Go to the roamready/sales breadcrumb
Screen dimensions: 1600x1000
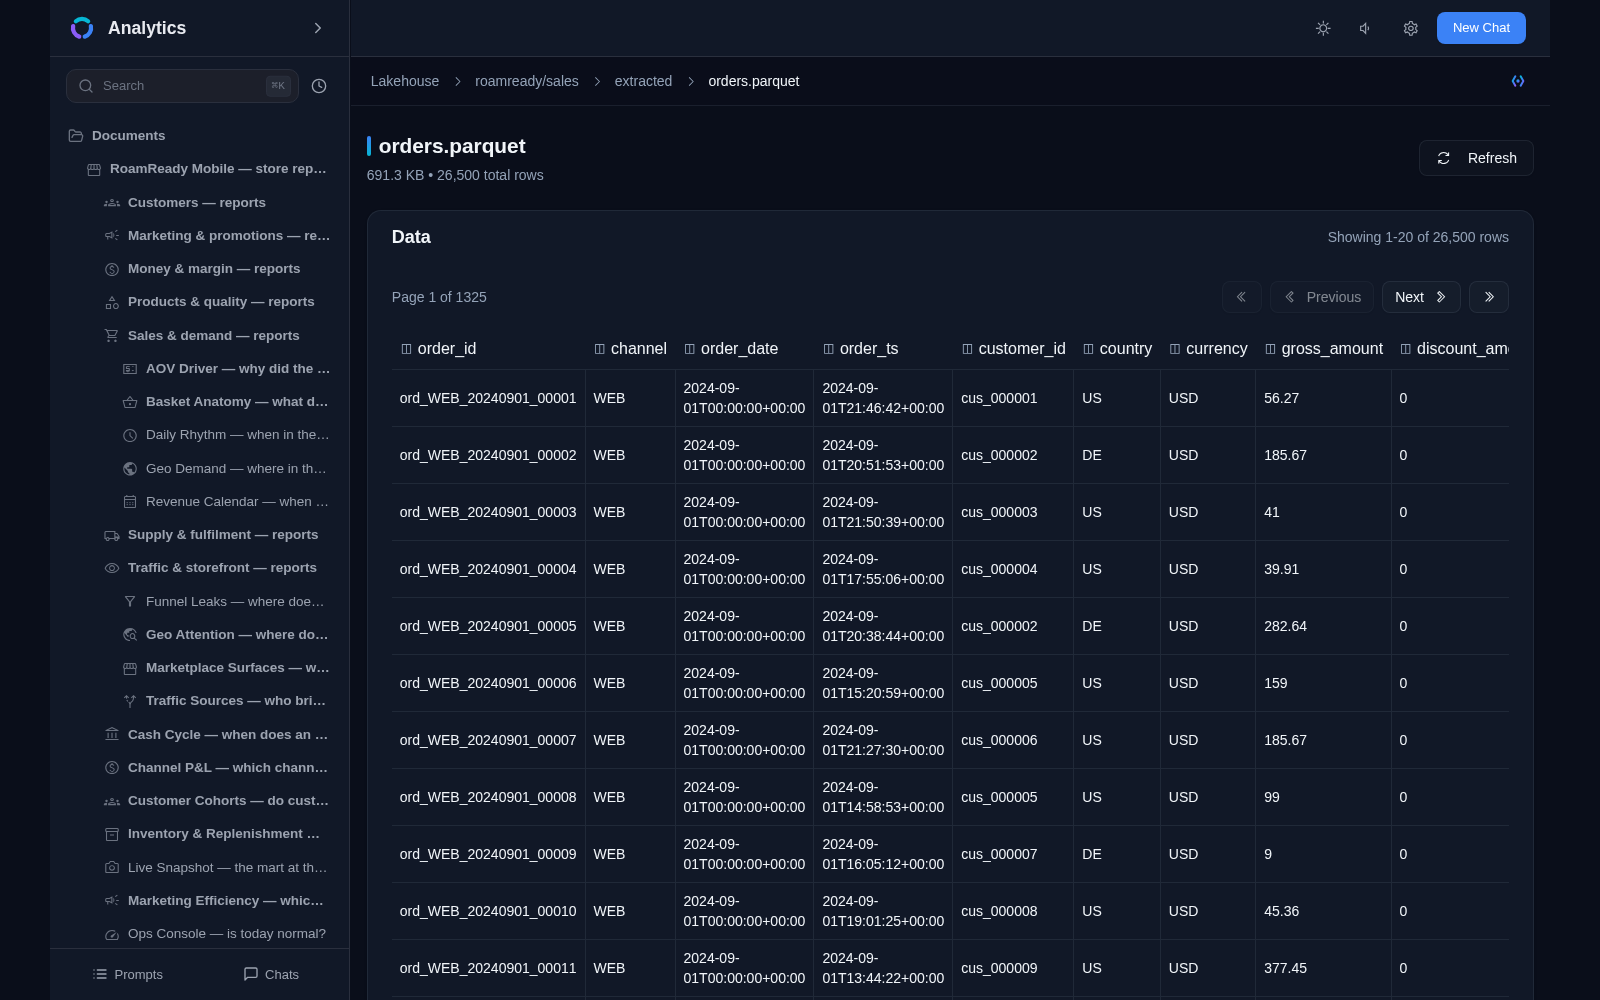click(527, 81)
